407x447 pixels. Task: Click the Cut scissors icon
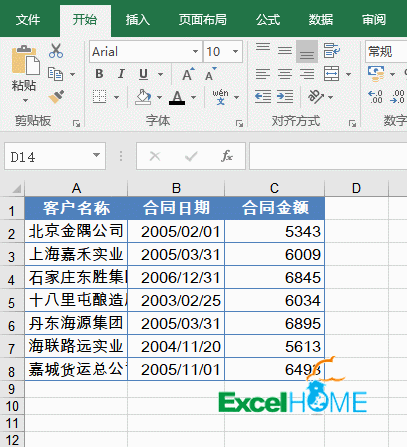tap(56, 51)
